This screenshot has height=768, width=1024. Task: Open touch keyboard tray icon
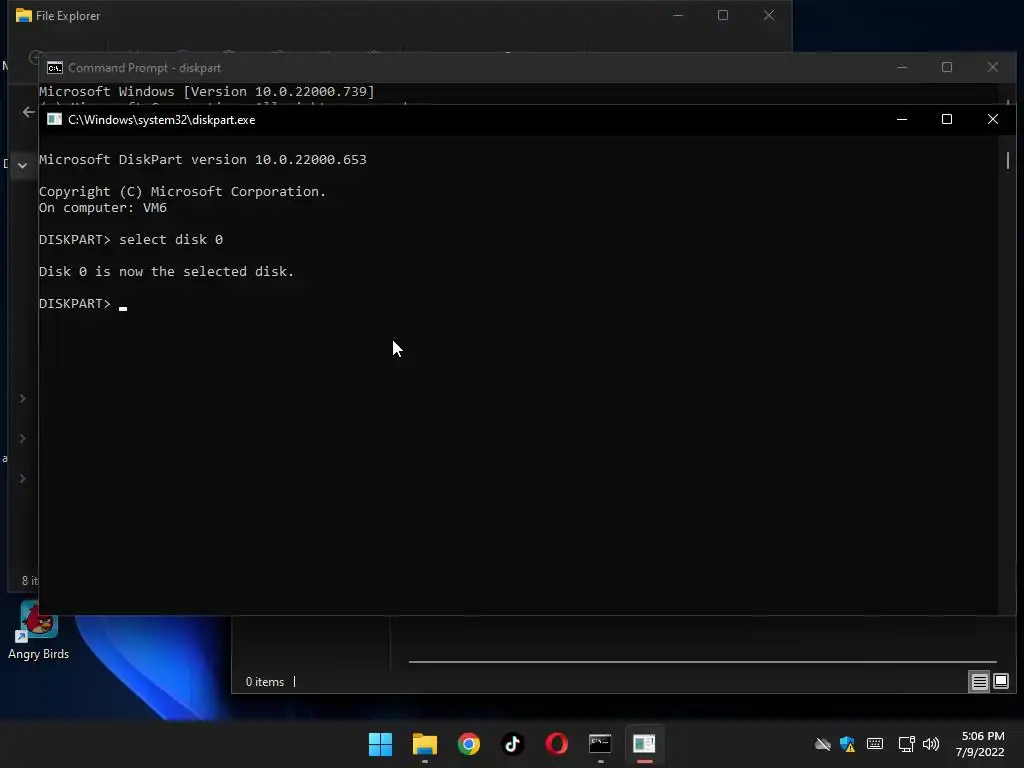tap(875, 744)
